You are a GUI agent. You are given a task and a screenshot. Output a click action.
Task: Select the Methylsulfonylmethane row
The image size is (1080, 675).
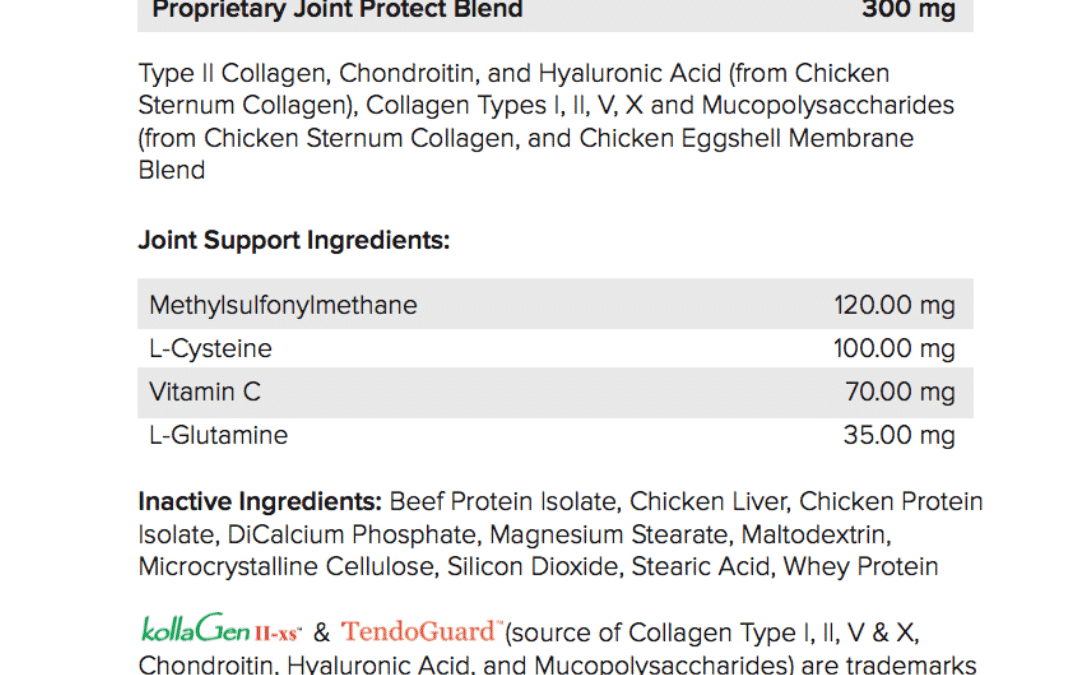click(x=555, y=304)
